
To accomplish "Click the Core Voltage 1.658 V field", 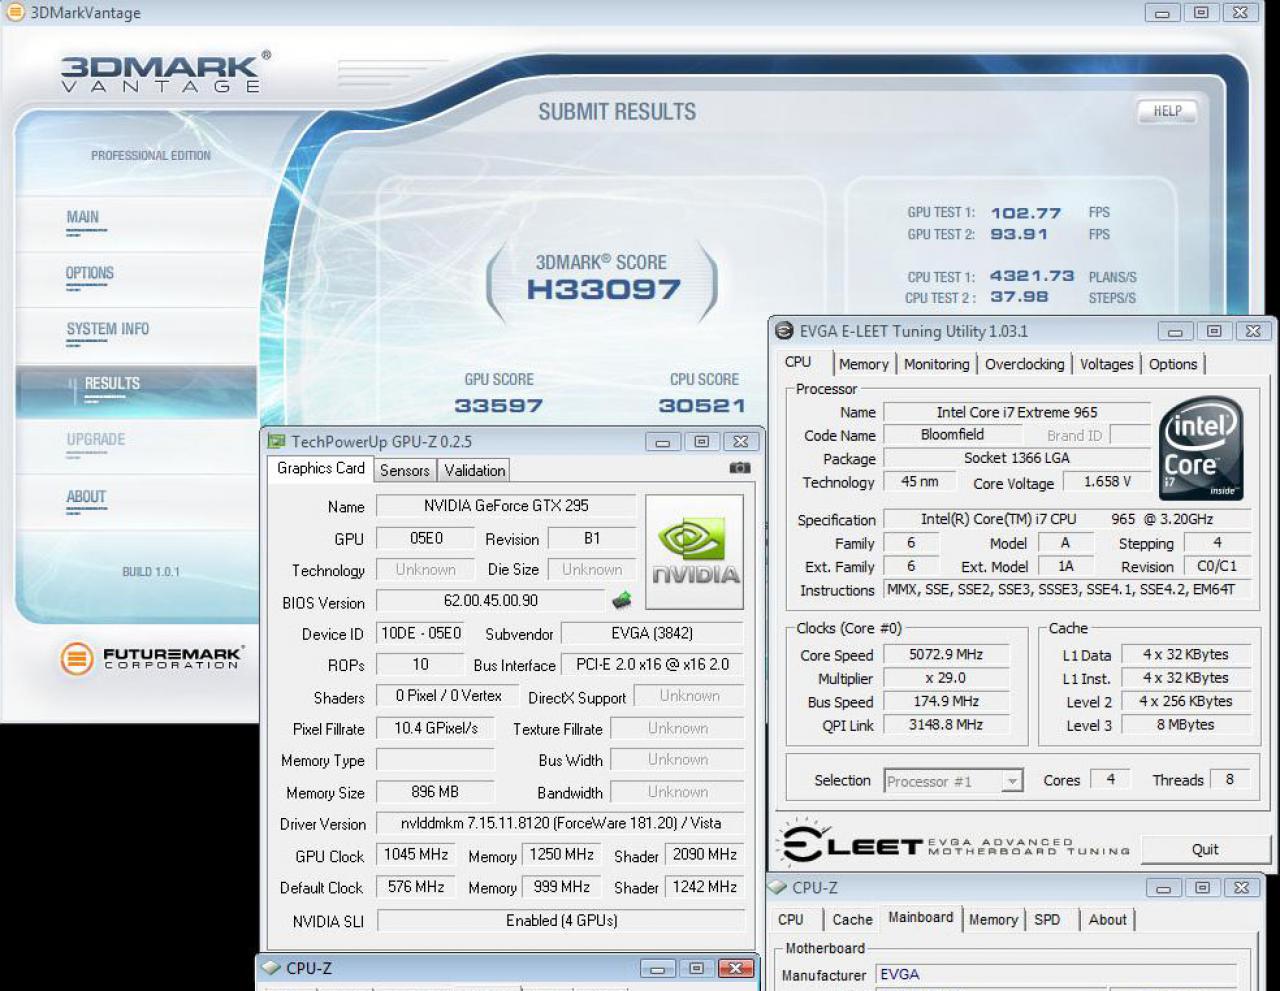I will click(1107, 482).
